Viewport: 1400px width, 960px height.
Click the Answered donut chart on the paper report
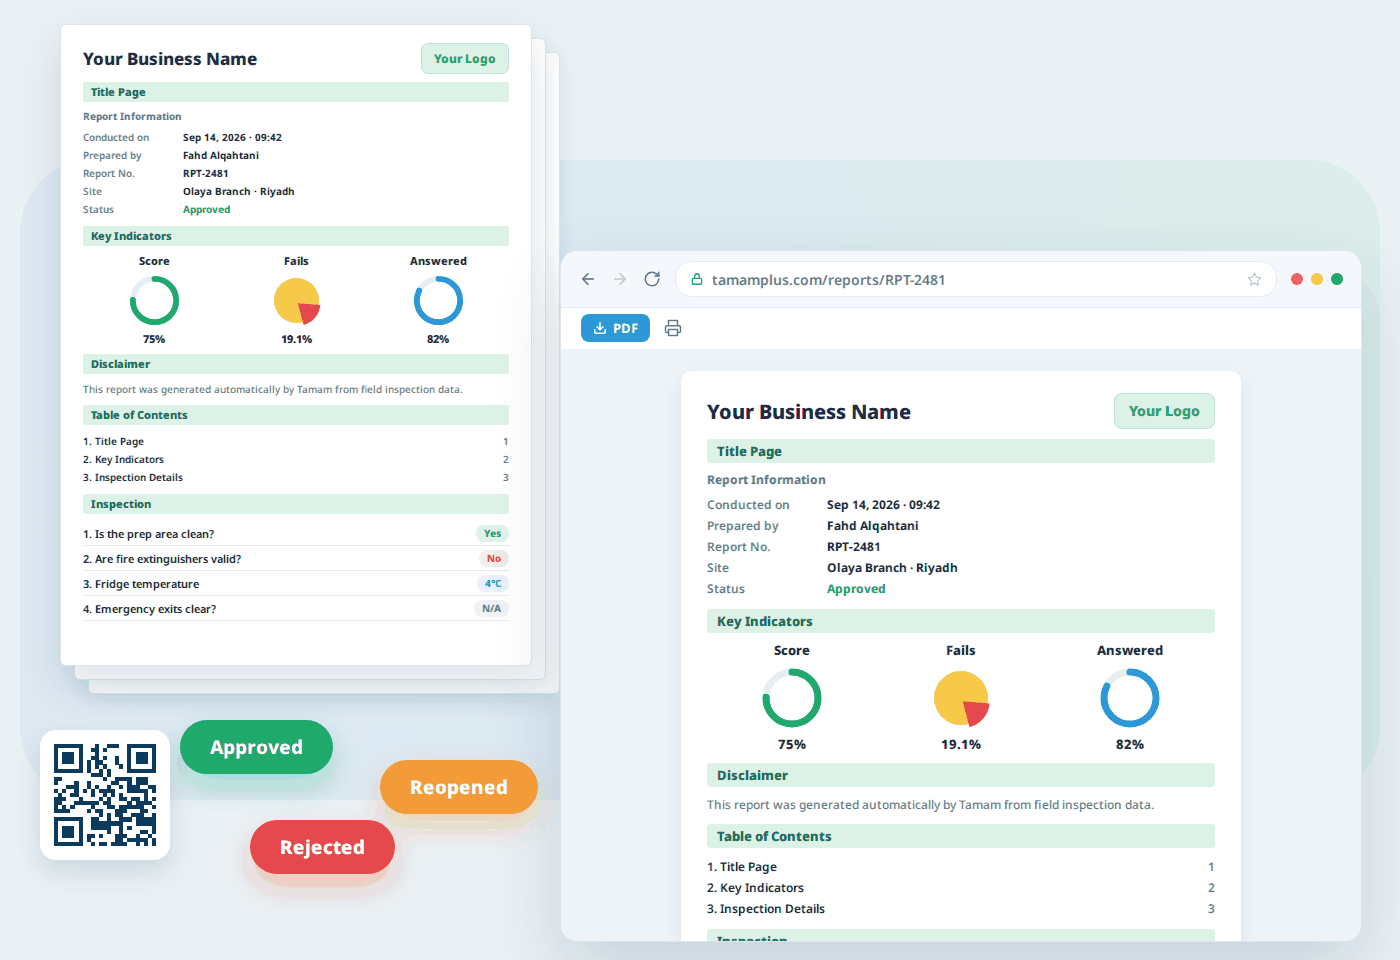438,301
